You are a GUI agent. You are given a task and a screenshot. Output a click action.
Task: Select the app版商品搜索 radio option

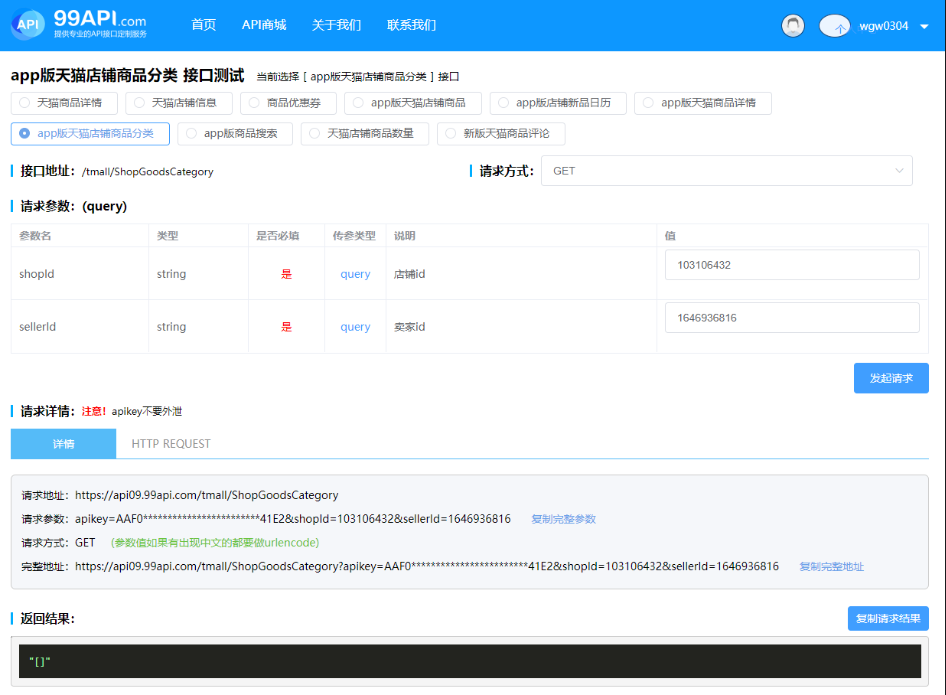point(235,133)
